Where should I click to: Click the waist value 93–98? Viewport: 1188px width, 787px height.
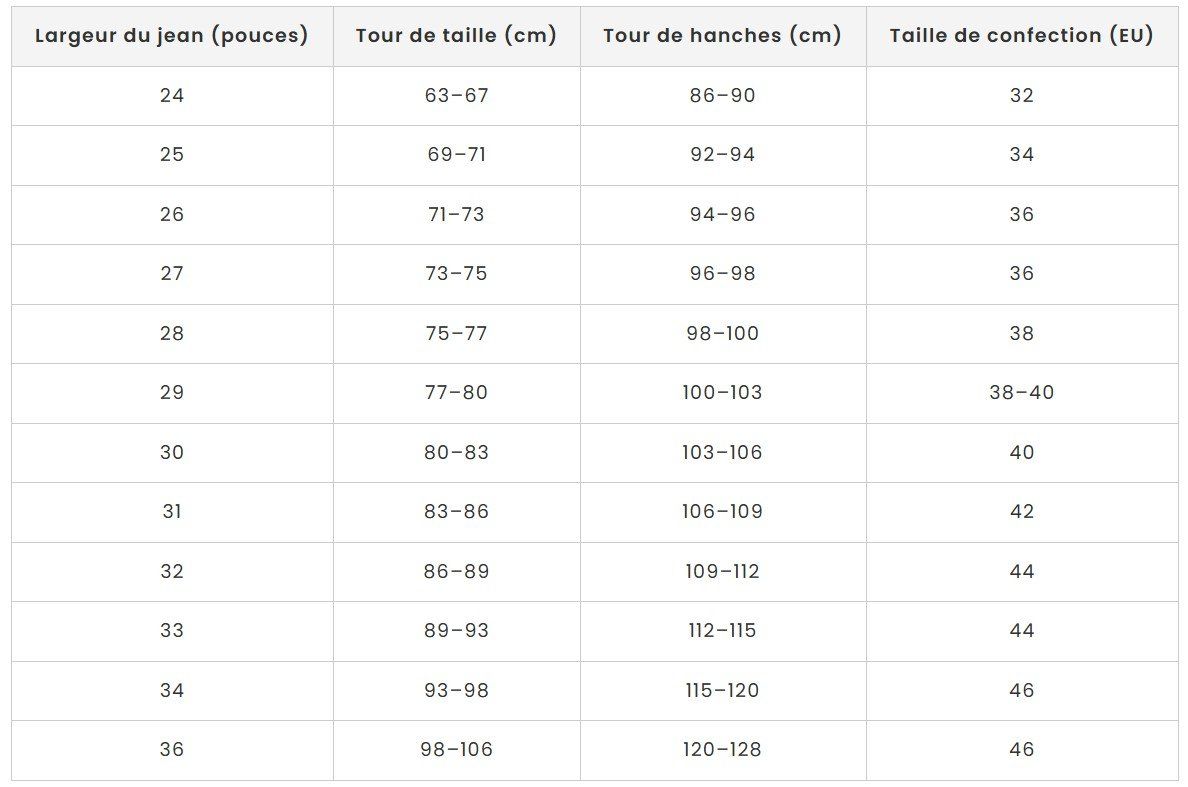(x=457, y=690)
